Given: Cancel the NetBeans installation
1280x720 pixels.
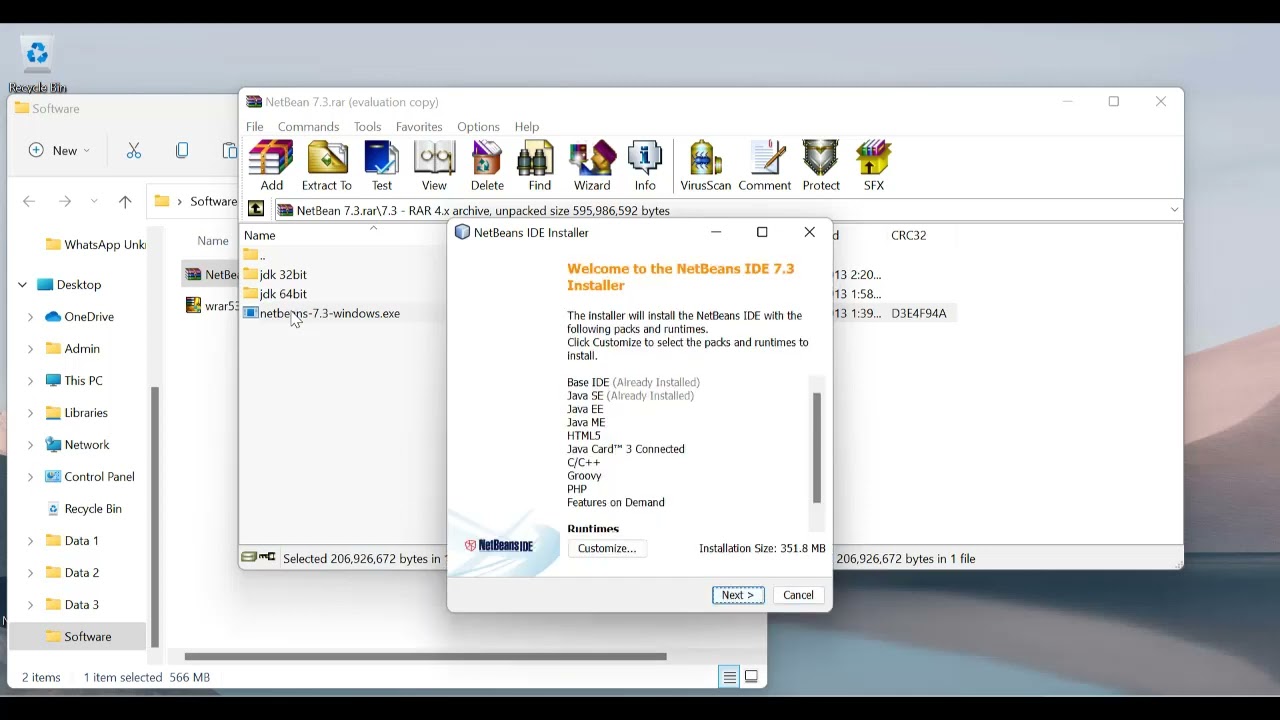Looking at the screenshot, I should (798, 595).
